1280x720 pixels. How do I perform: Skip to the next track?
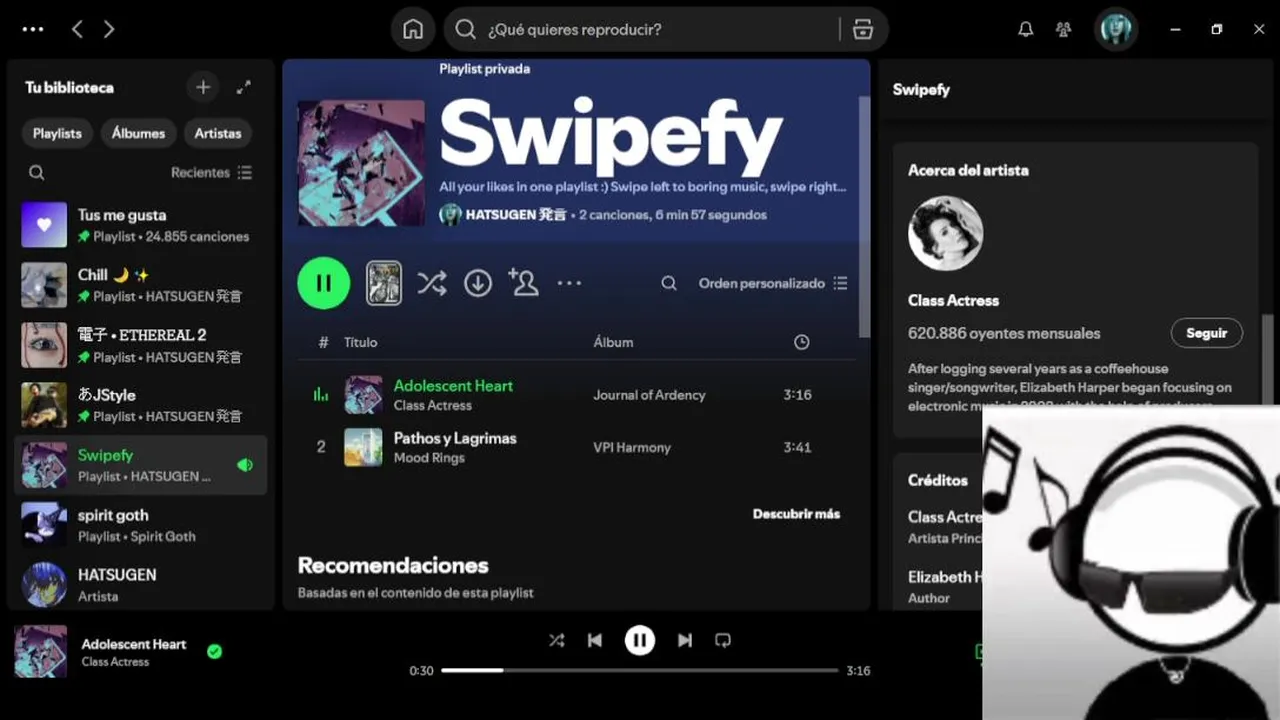[685, 640]
